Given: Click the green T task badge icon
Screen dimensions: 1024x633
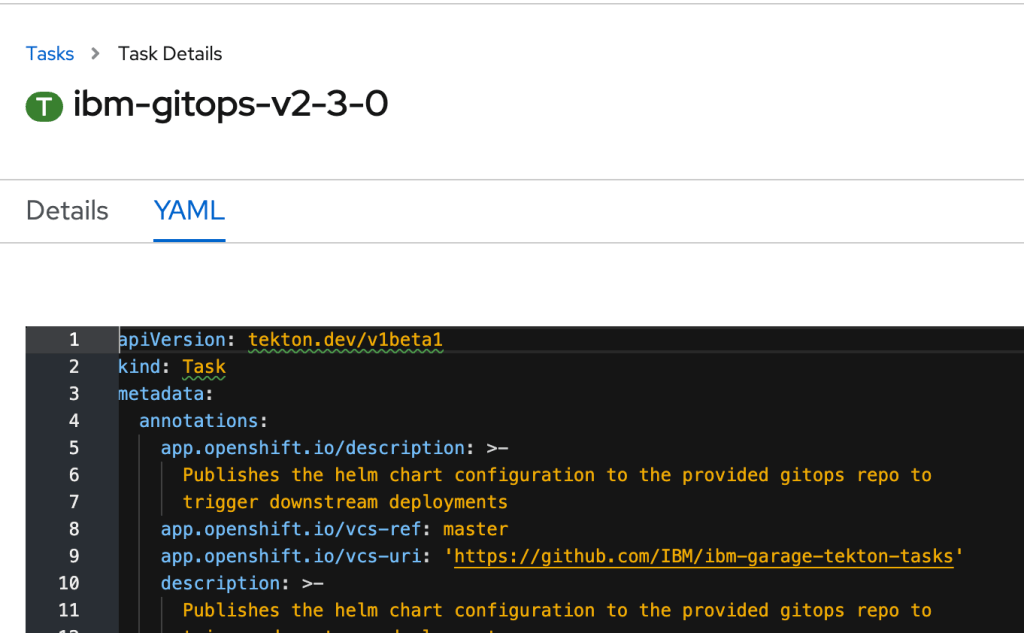Looking at the screenshot, I should (x=44, y=106).
